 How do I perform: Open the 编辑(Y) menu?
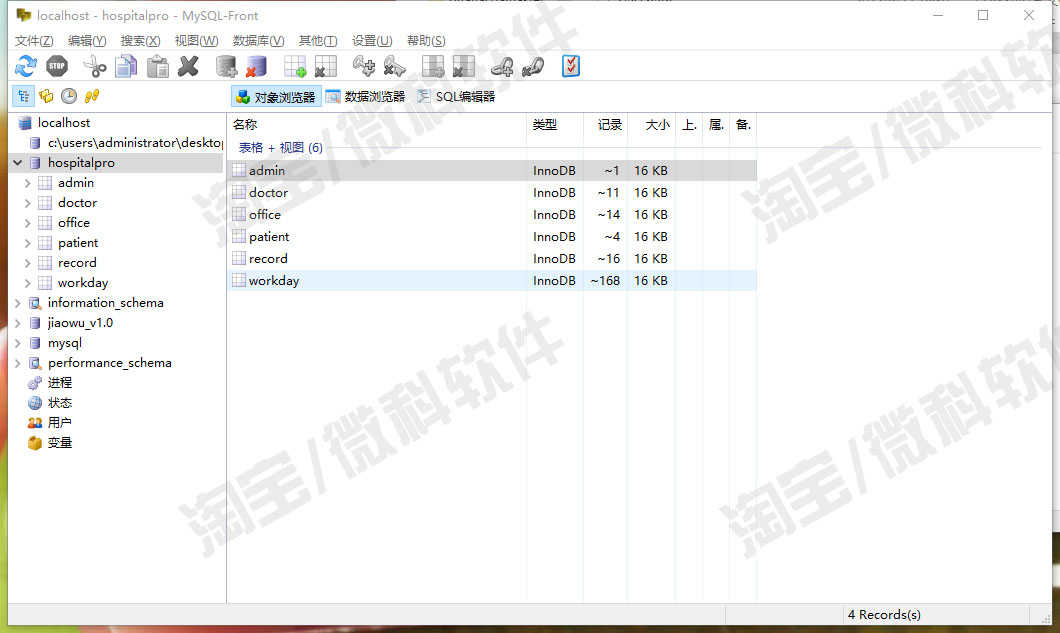point(87,41)
